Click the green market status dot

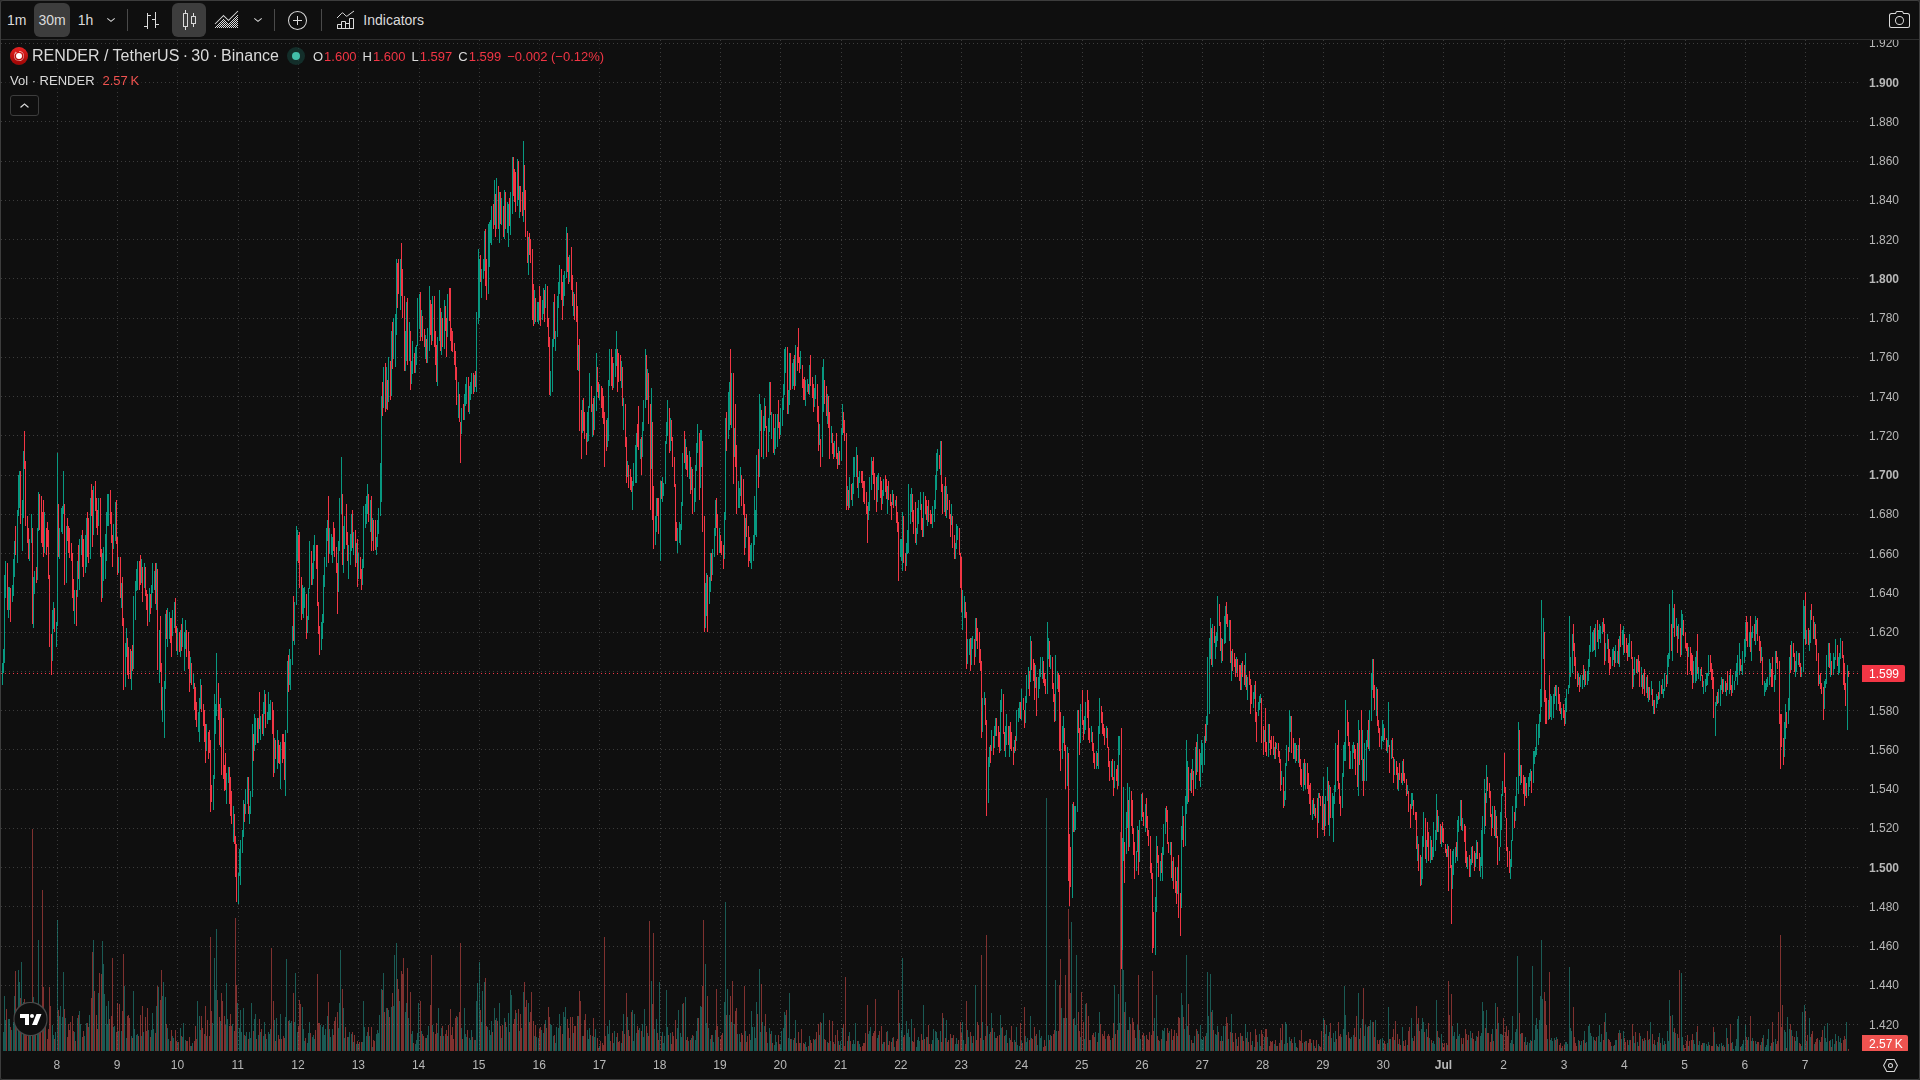point(296,56)
